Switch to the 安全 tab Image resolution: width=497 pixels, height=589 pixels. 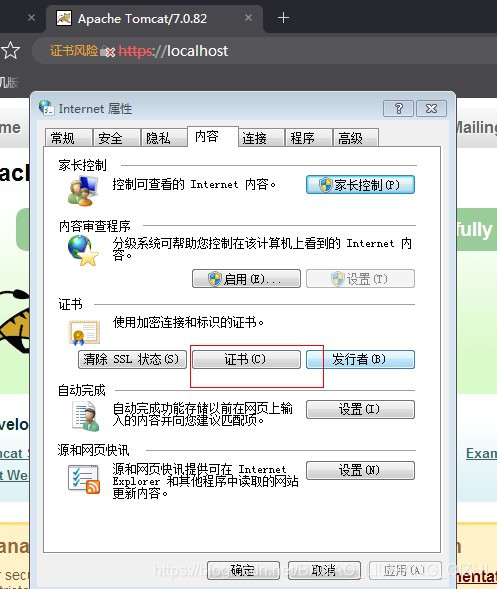pyautogui.click(x=116, y=138)
